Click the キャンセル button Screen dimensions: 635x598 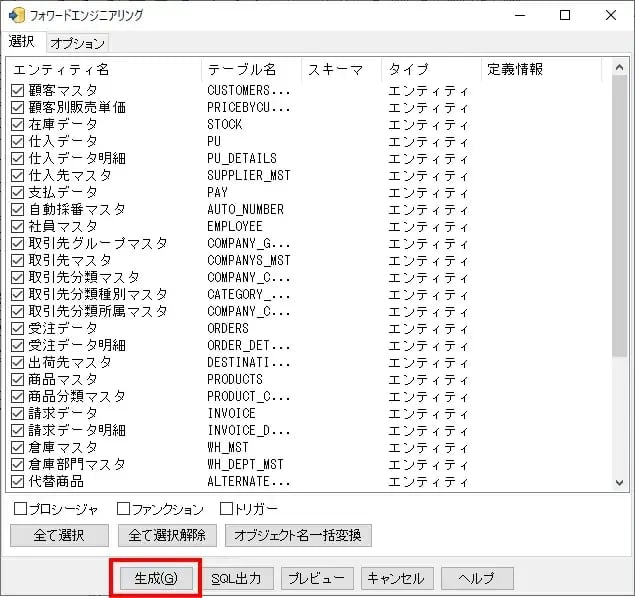point(396,578)
